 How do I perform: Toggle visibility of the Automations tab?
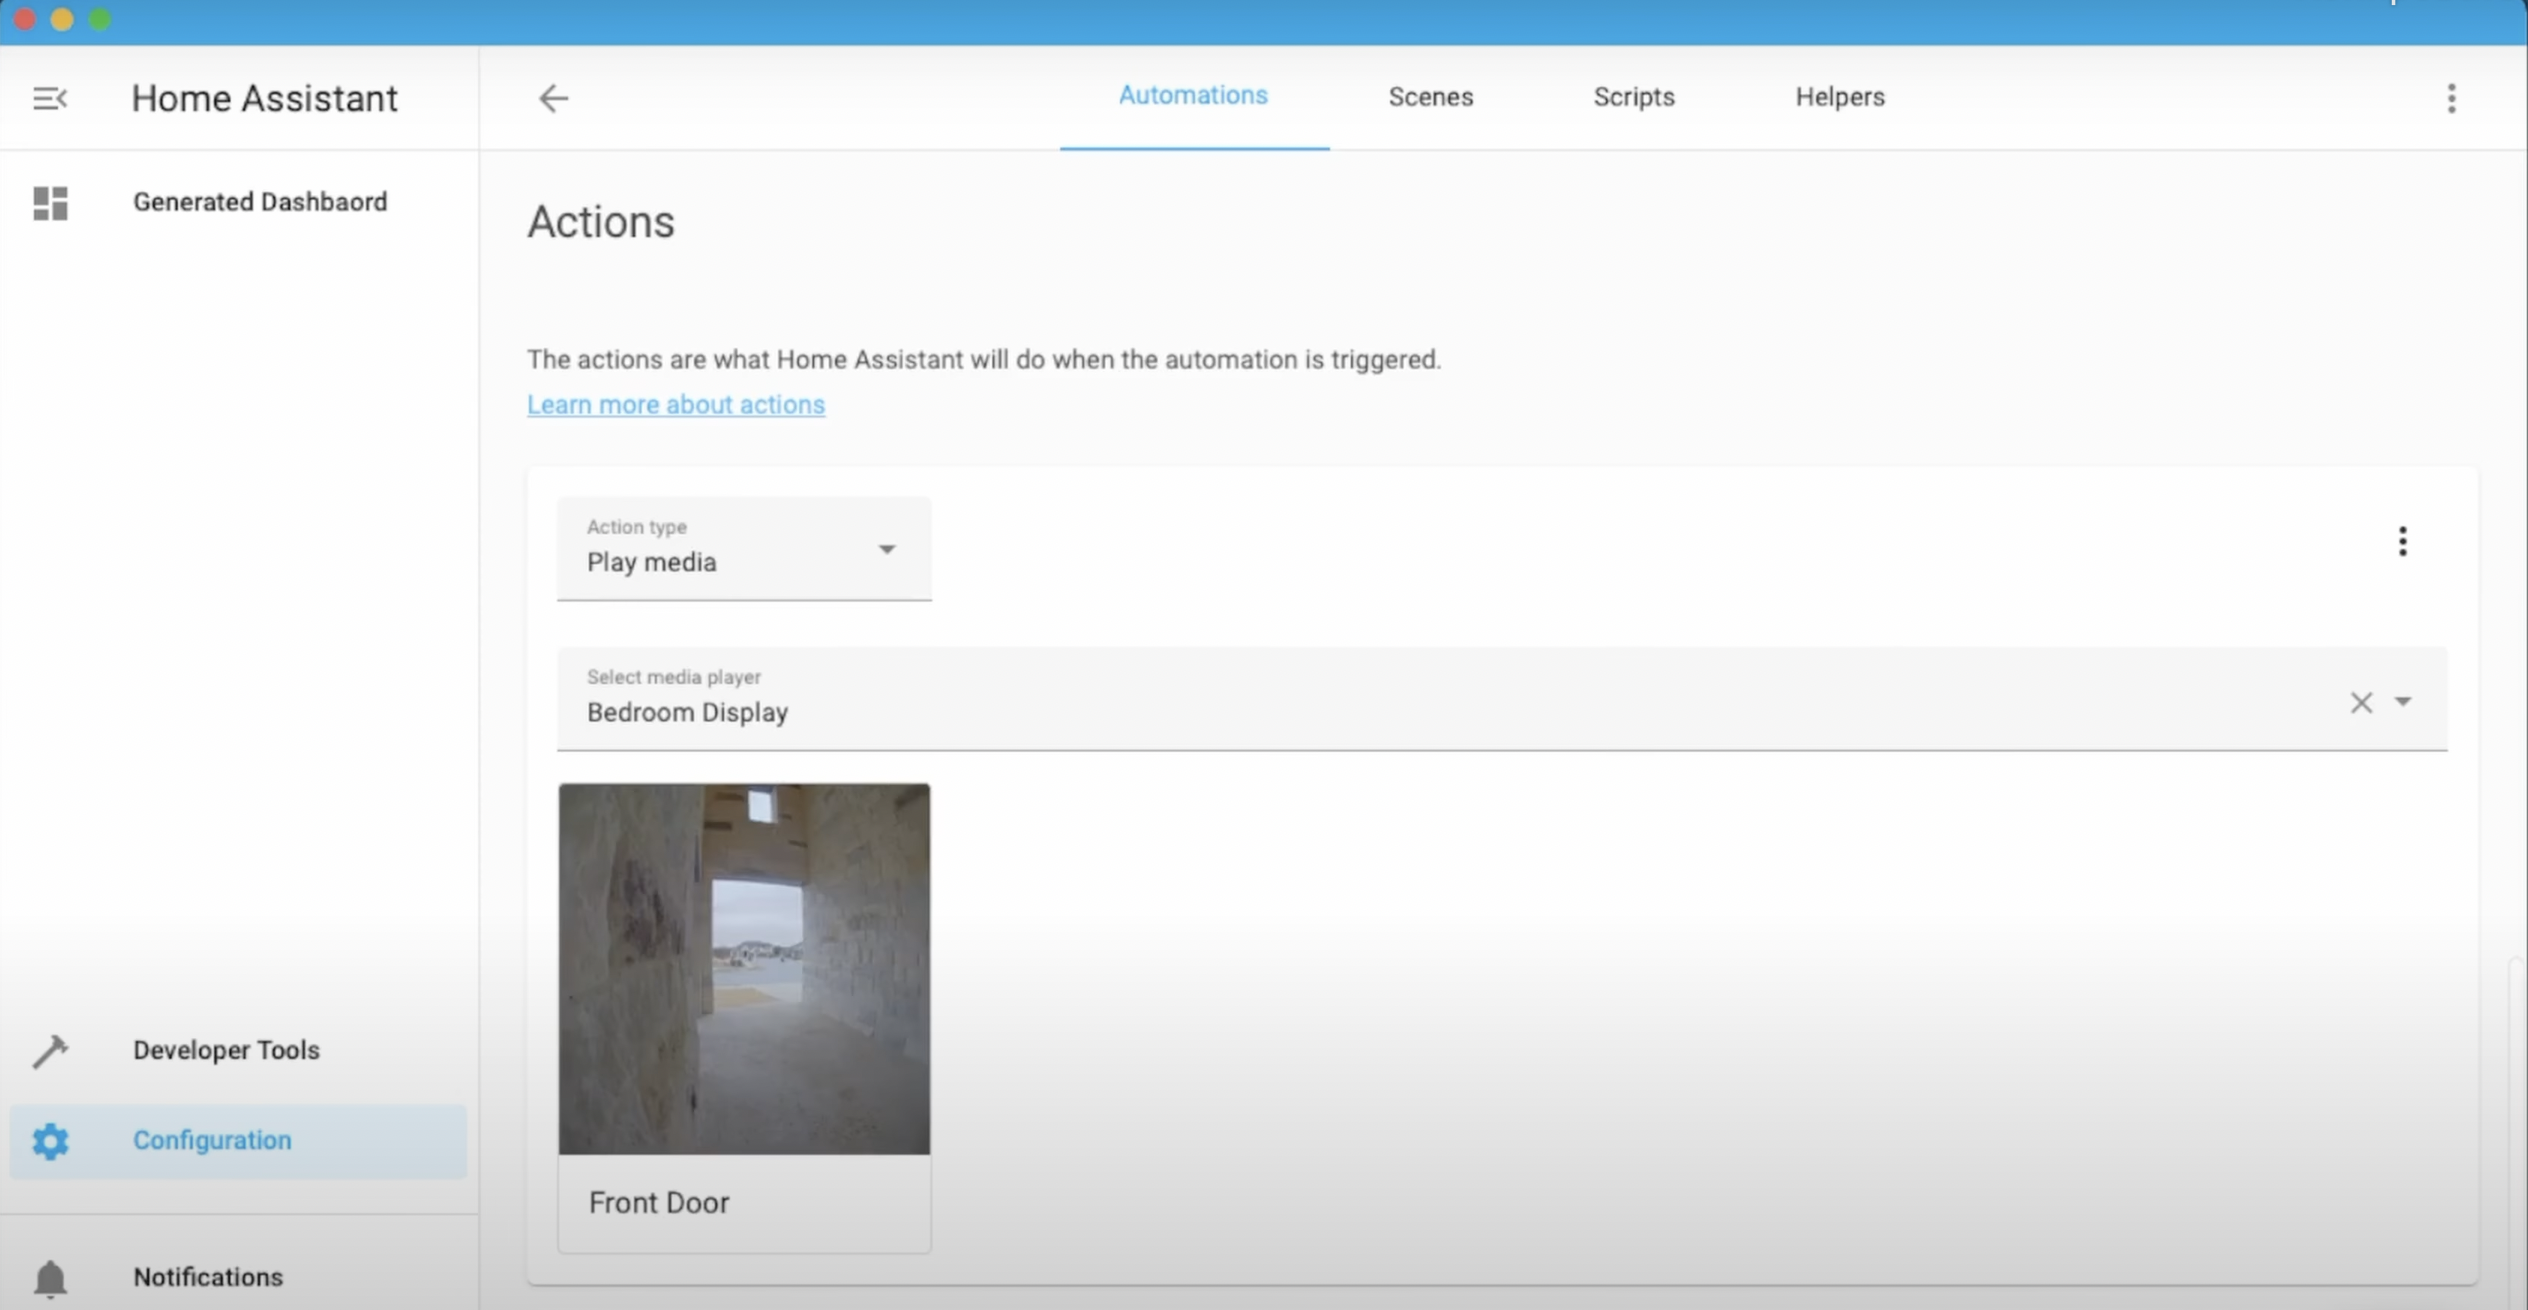pos(1191,95)
